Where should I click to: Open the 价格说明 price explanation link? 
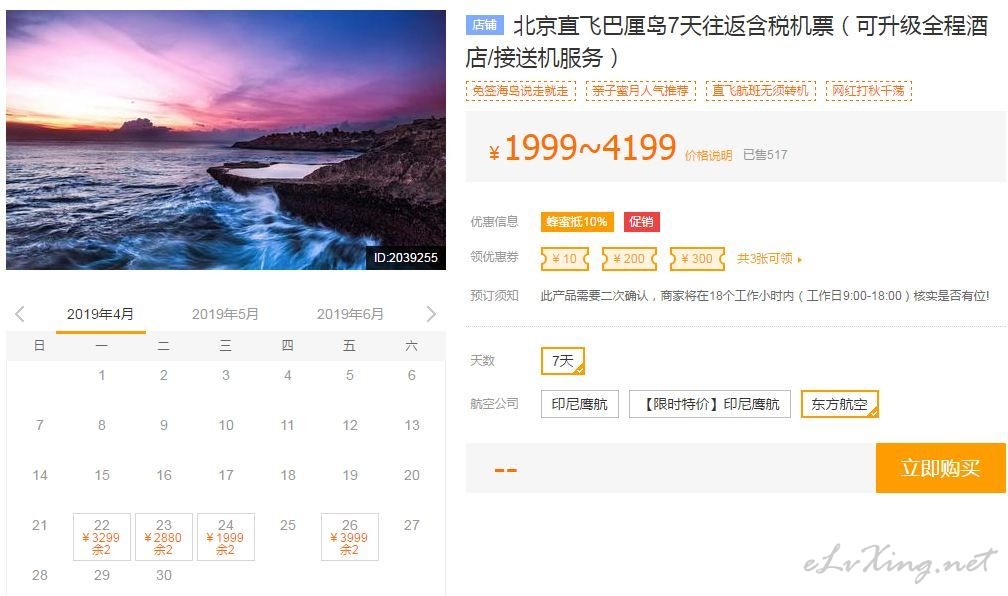(708, 155)
